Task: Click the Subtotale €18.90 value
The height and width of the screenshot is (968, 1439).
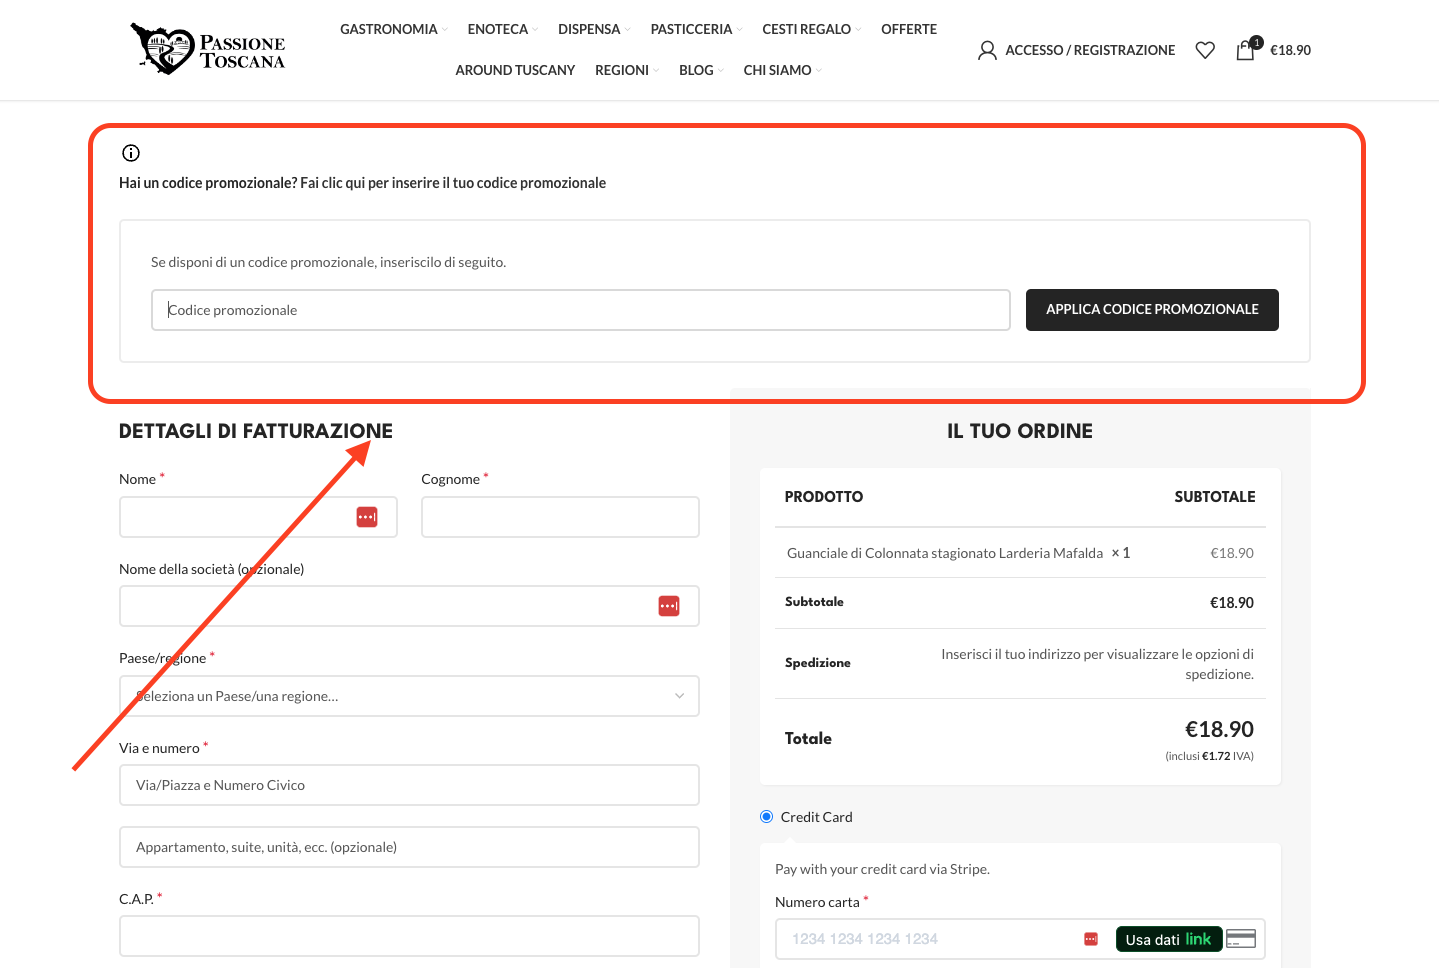Action: (1232, 603)
